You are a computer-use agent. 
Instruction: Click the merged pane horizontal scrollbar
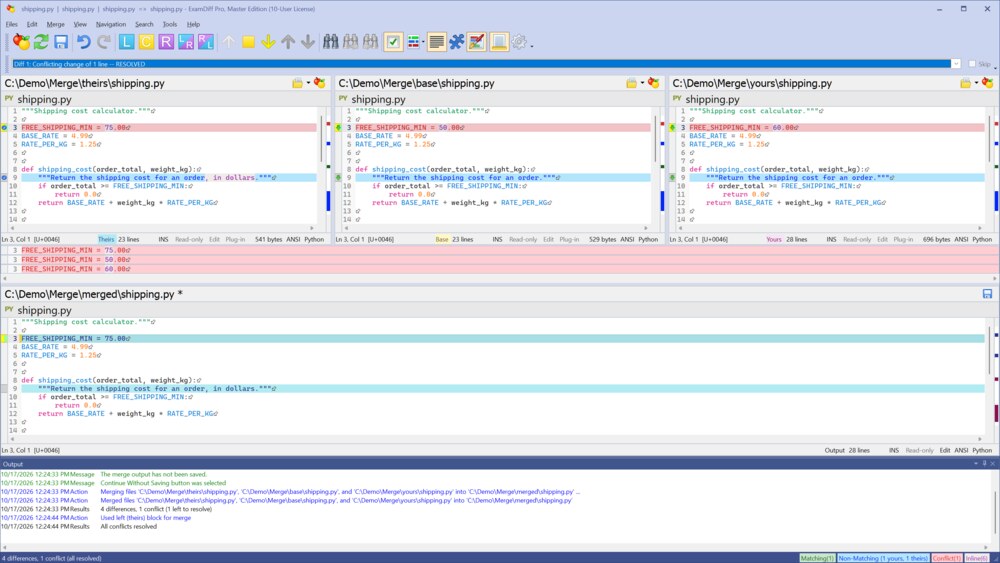[494, 439]
